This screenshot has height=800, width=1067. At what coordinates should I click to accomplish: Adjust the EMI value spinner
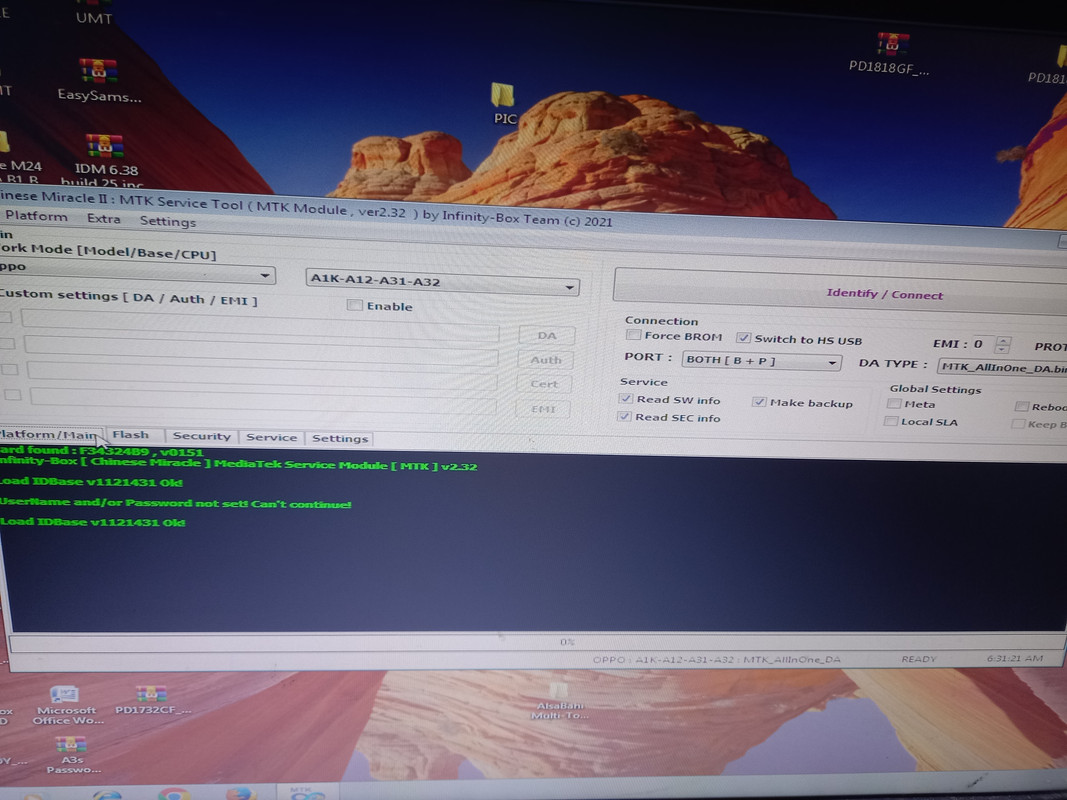[x=1002, y=344]
